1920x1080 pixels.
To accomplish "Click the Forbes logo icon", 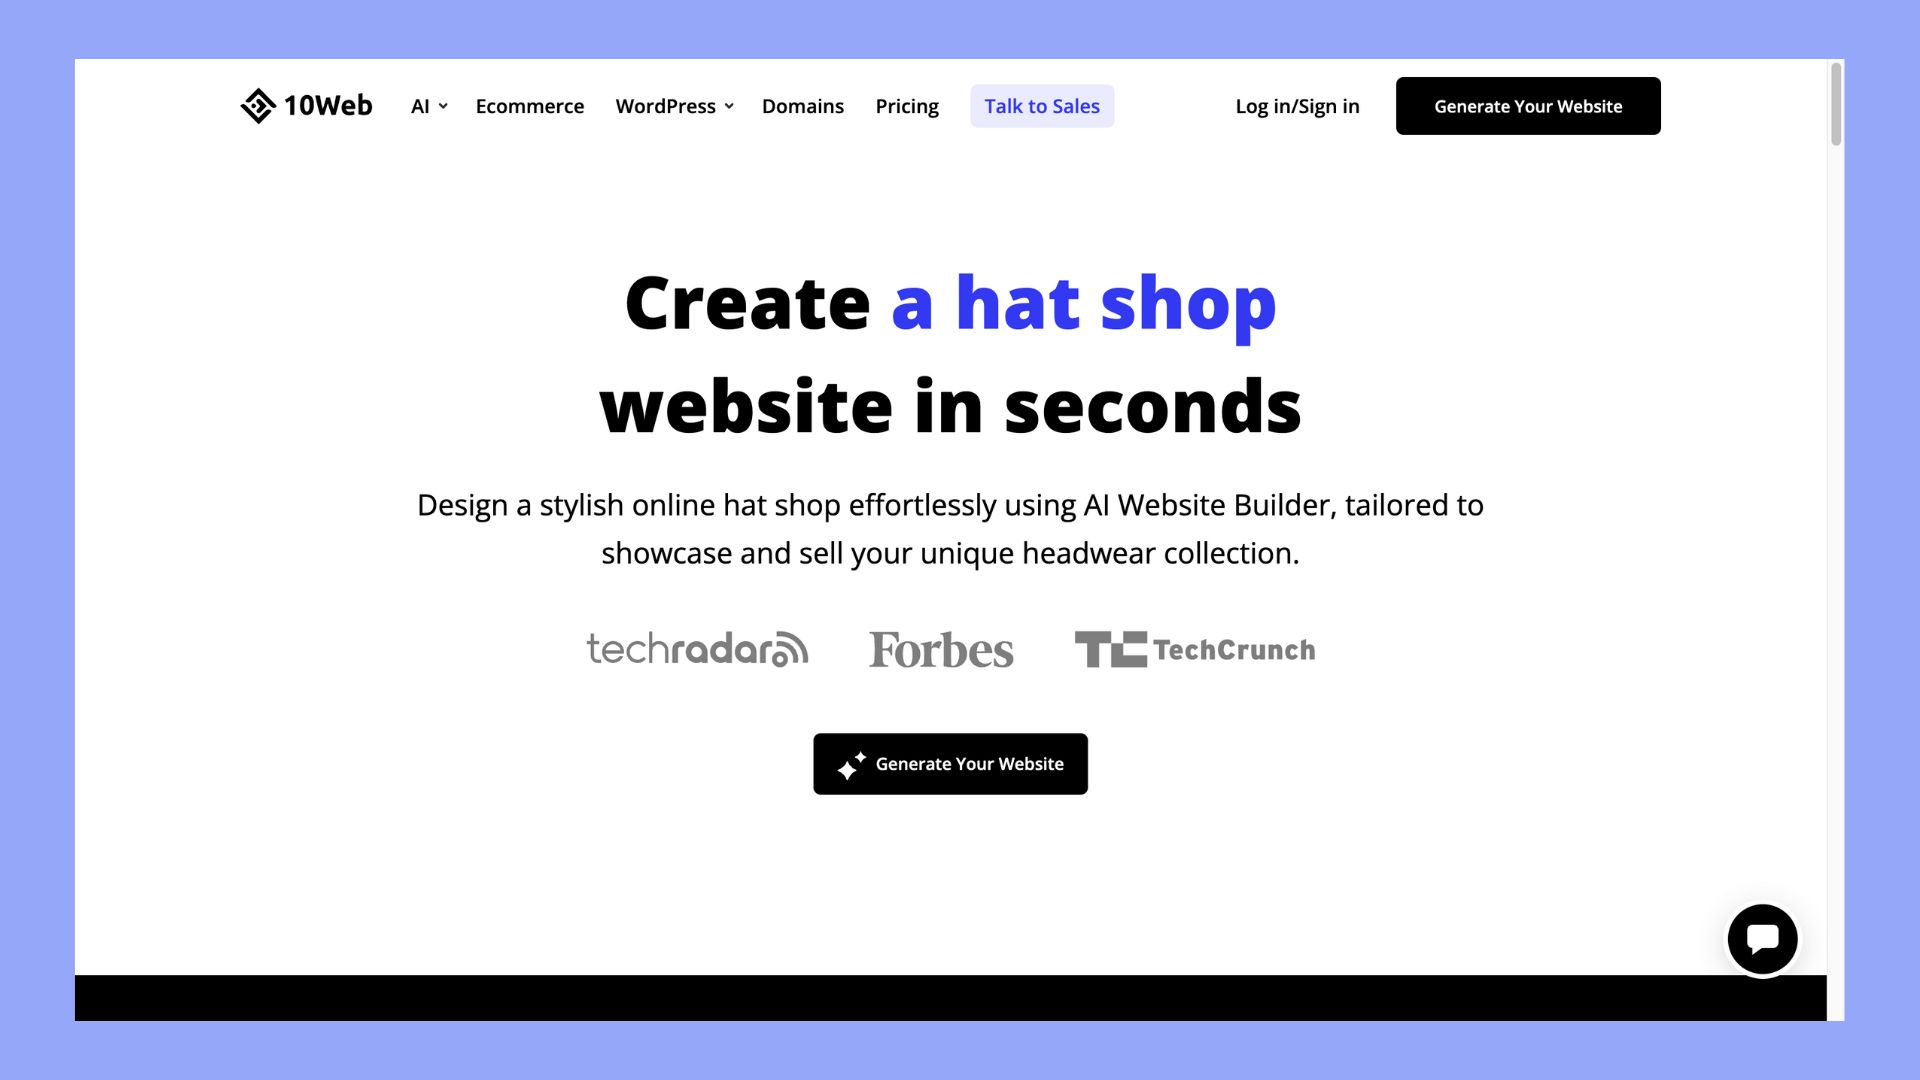I will click(940, 647).
